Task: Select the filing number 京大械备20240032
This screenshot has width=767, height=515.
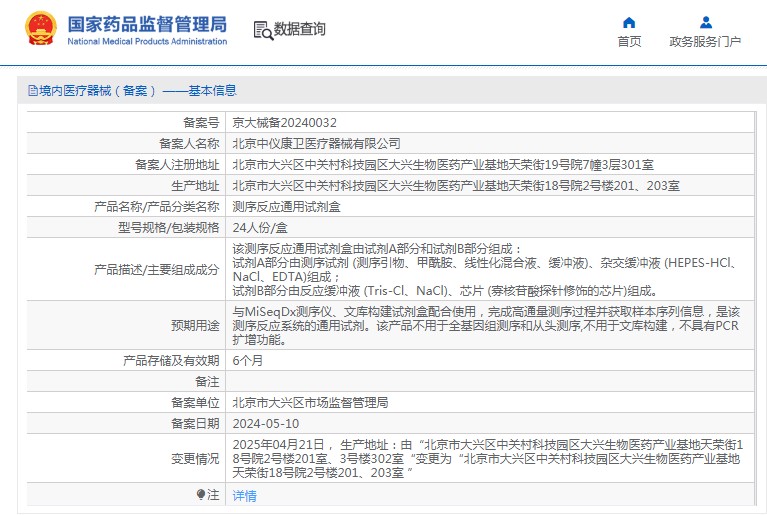Action: point(285,122)
